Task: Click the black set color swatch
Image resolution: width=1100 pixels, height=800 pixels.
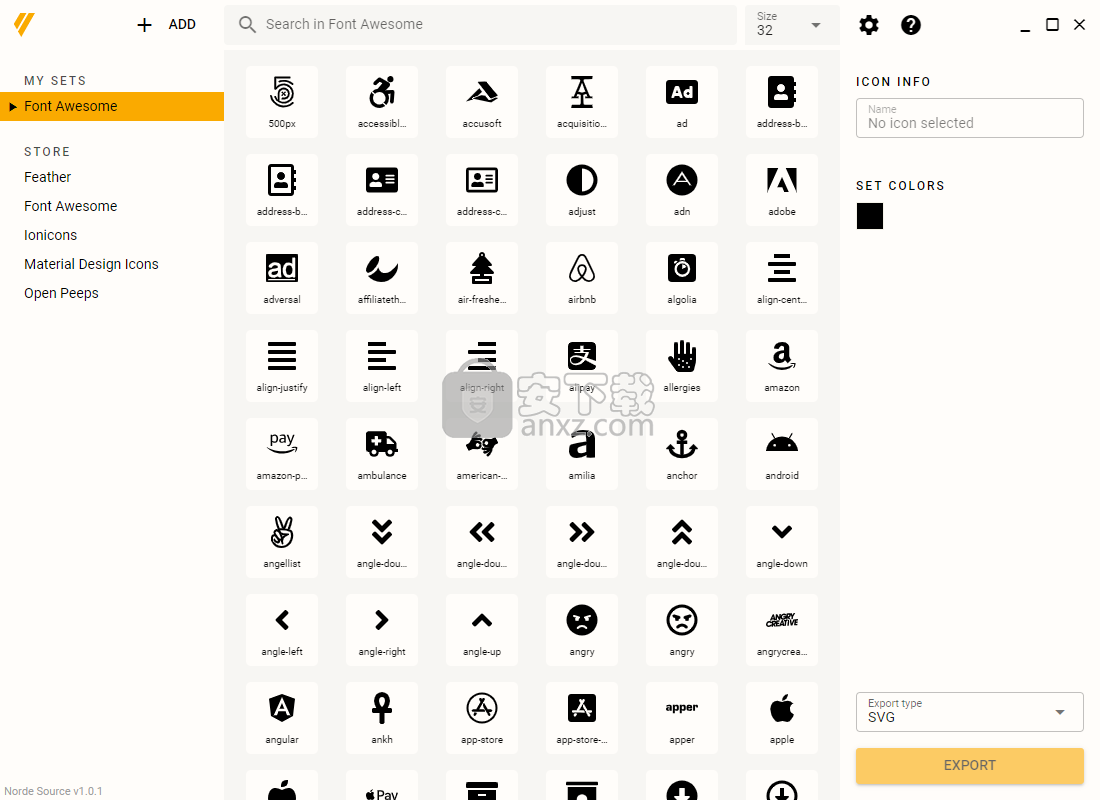Action: pyautogui.click(x=870, y=216)
